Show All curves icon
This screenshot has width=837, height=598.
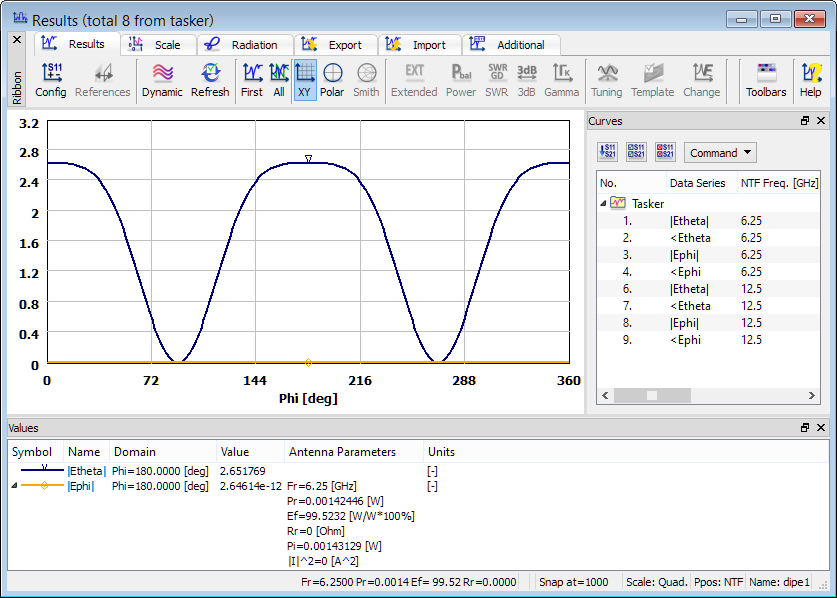pos(279,80)
